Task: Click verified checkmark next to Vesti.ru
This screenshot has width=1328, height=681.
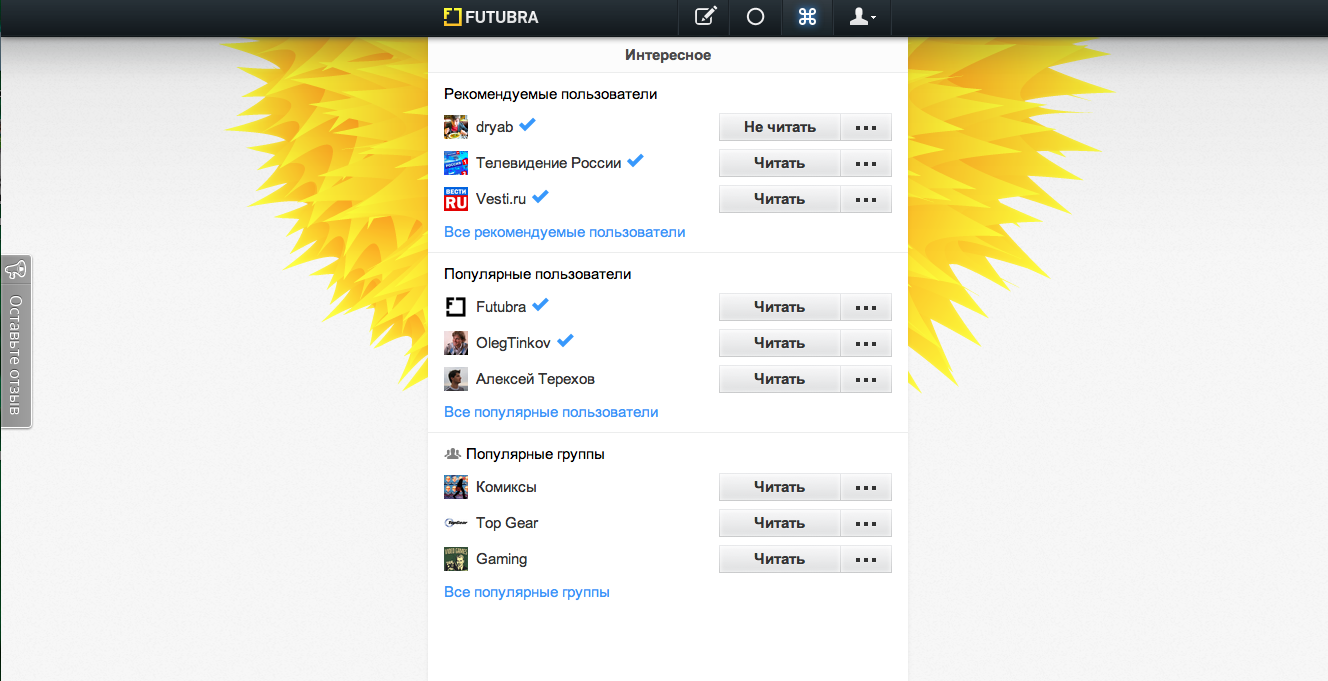Action: [x=541, y=197]
